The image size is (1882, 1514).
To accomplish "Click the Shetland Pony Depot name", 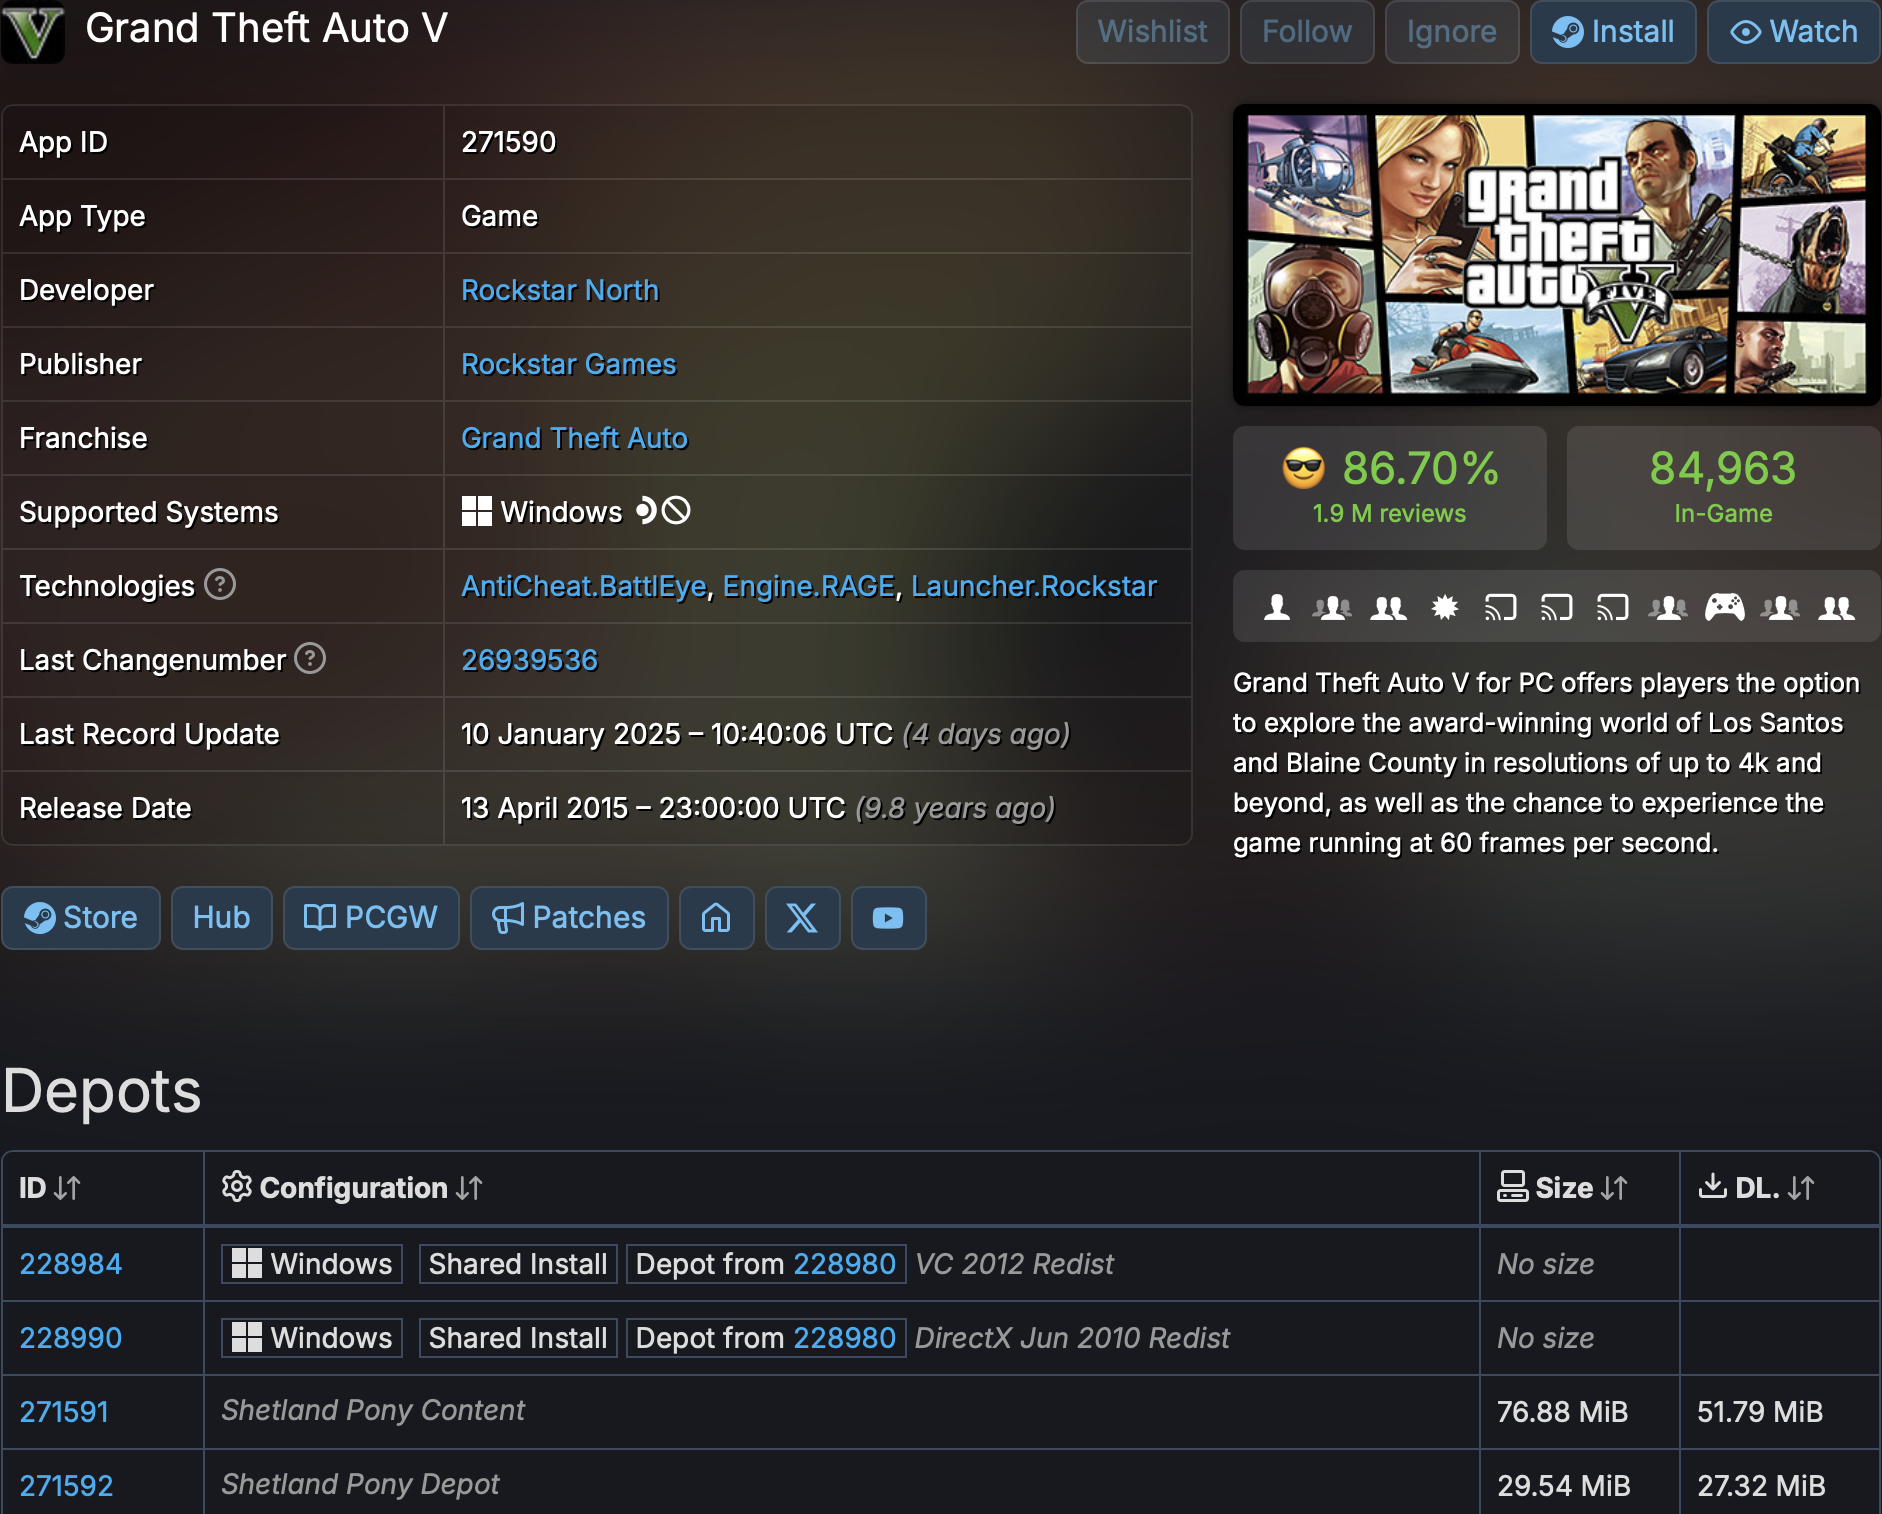I will tap(360, 1484).
